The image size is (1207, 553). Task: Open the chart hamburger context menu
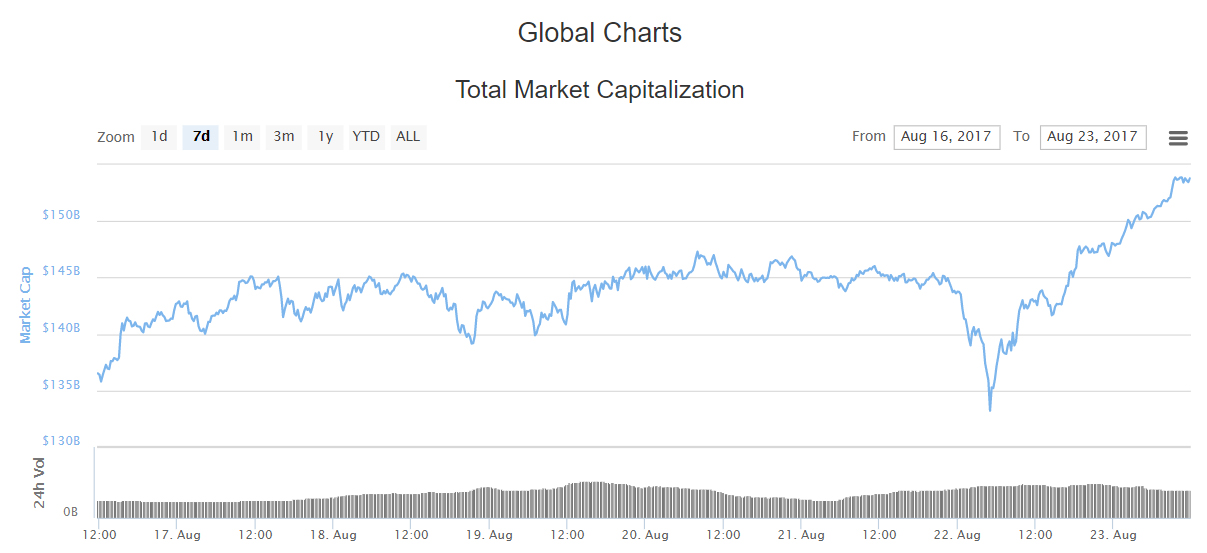(x=1178, y=138)
